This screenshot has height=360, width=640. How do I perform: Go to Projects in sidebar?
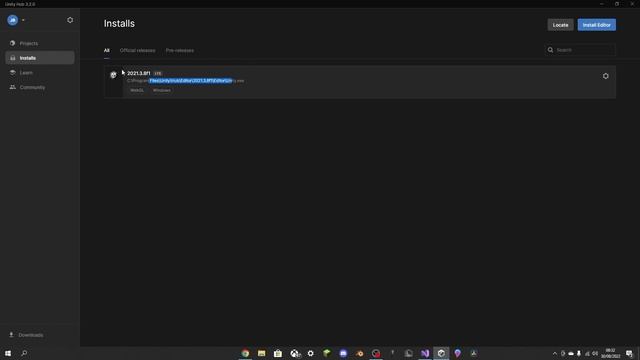[x=40, y=43]
